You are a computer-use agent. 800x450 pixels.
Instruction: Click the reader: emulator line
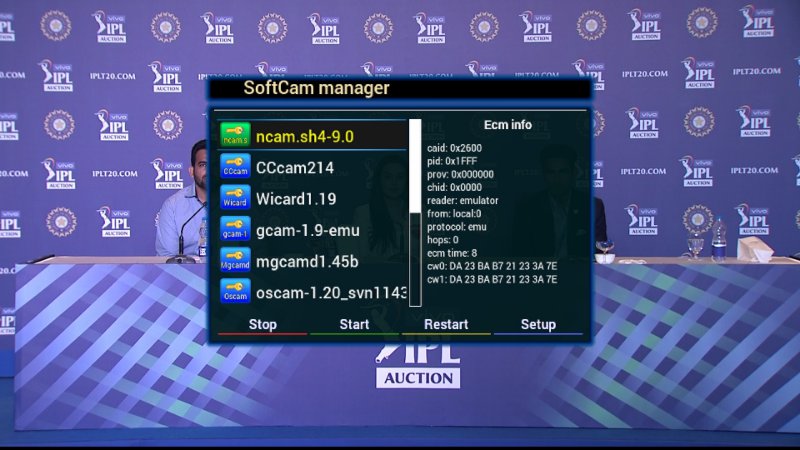462,201
